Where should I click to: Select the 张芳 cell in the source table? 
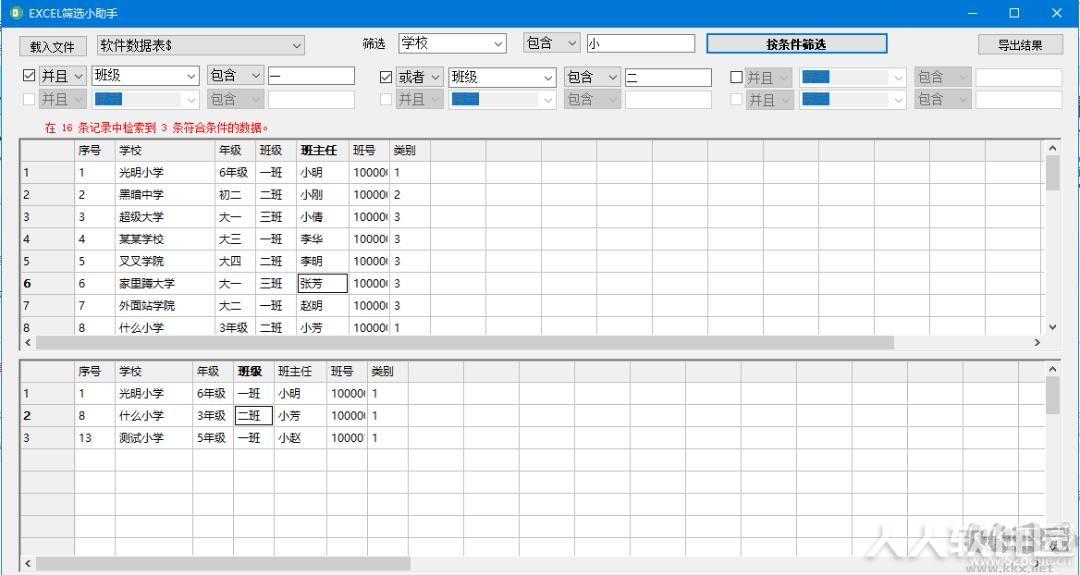click(x=323, y=283)
